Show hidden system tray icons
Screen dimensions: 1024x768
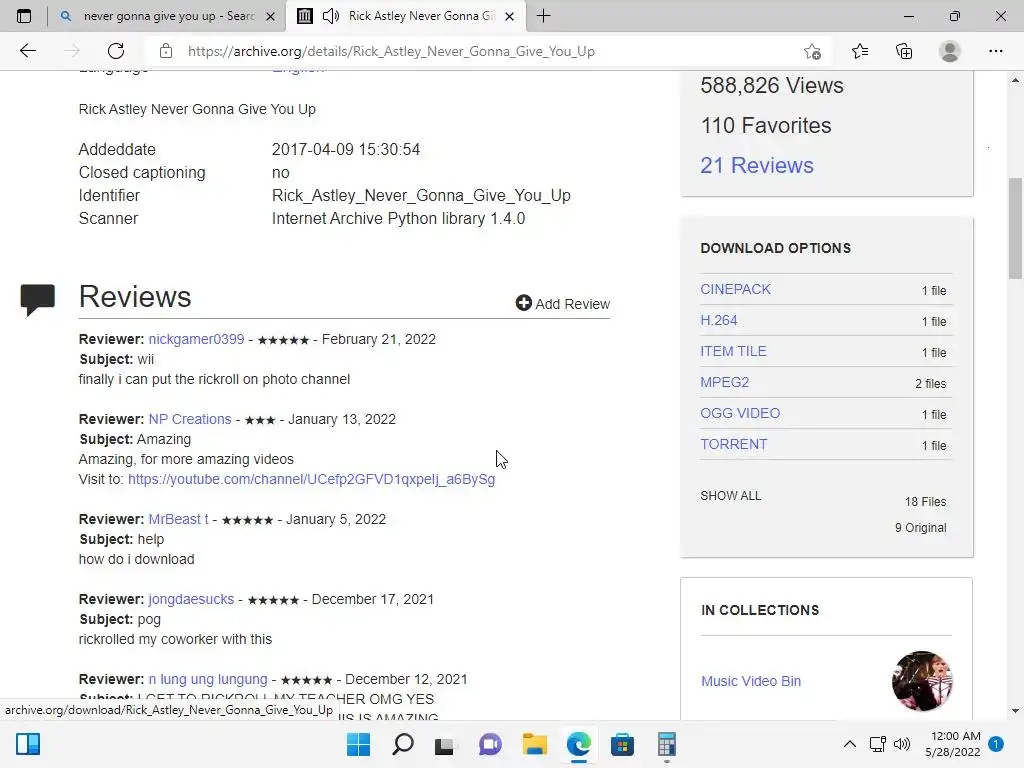[850, 744]
